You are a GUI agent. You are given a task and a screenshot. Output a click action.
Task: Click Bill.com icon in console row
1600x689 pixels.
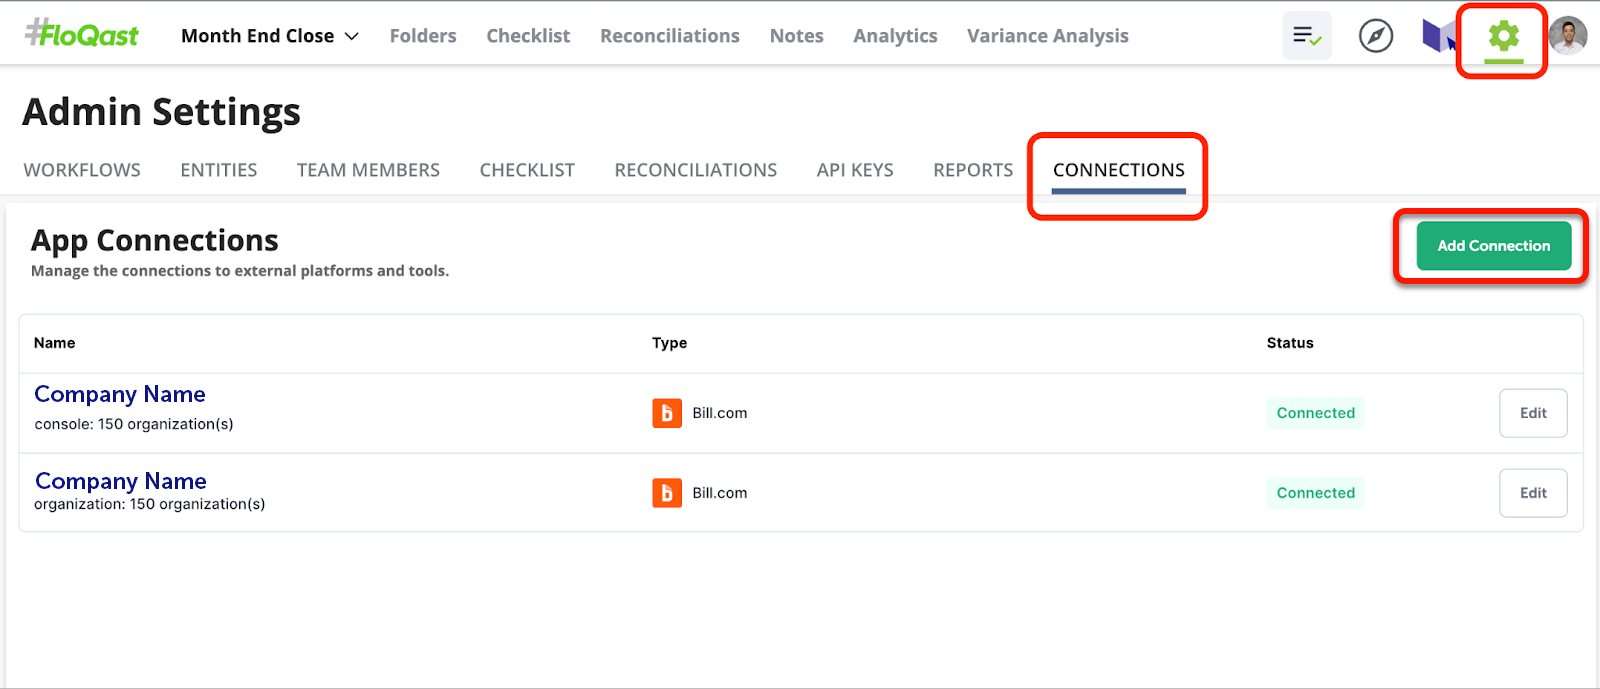tap(667, 413)
